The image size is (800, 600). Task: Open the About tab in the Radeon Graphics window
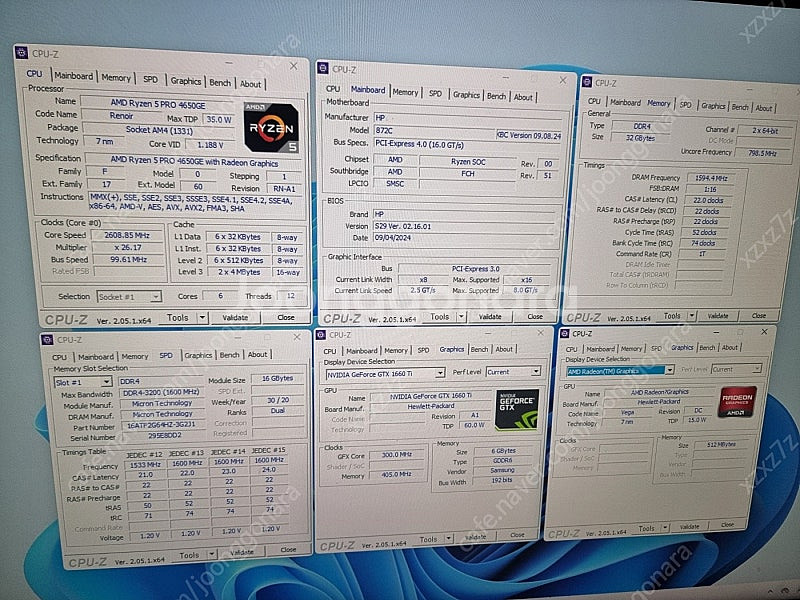click(730, 347)
